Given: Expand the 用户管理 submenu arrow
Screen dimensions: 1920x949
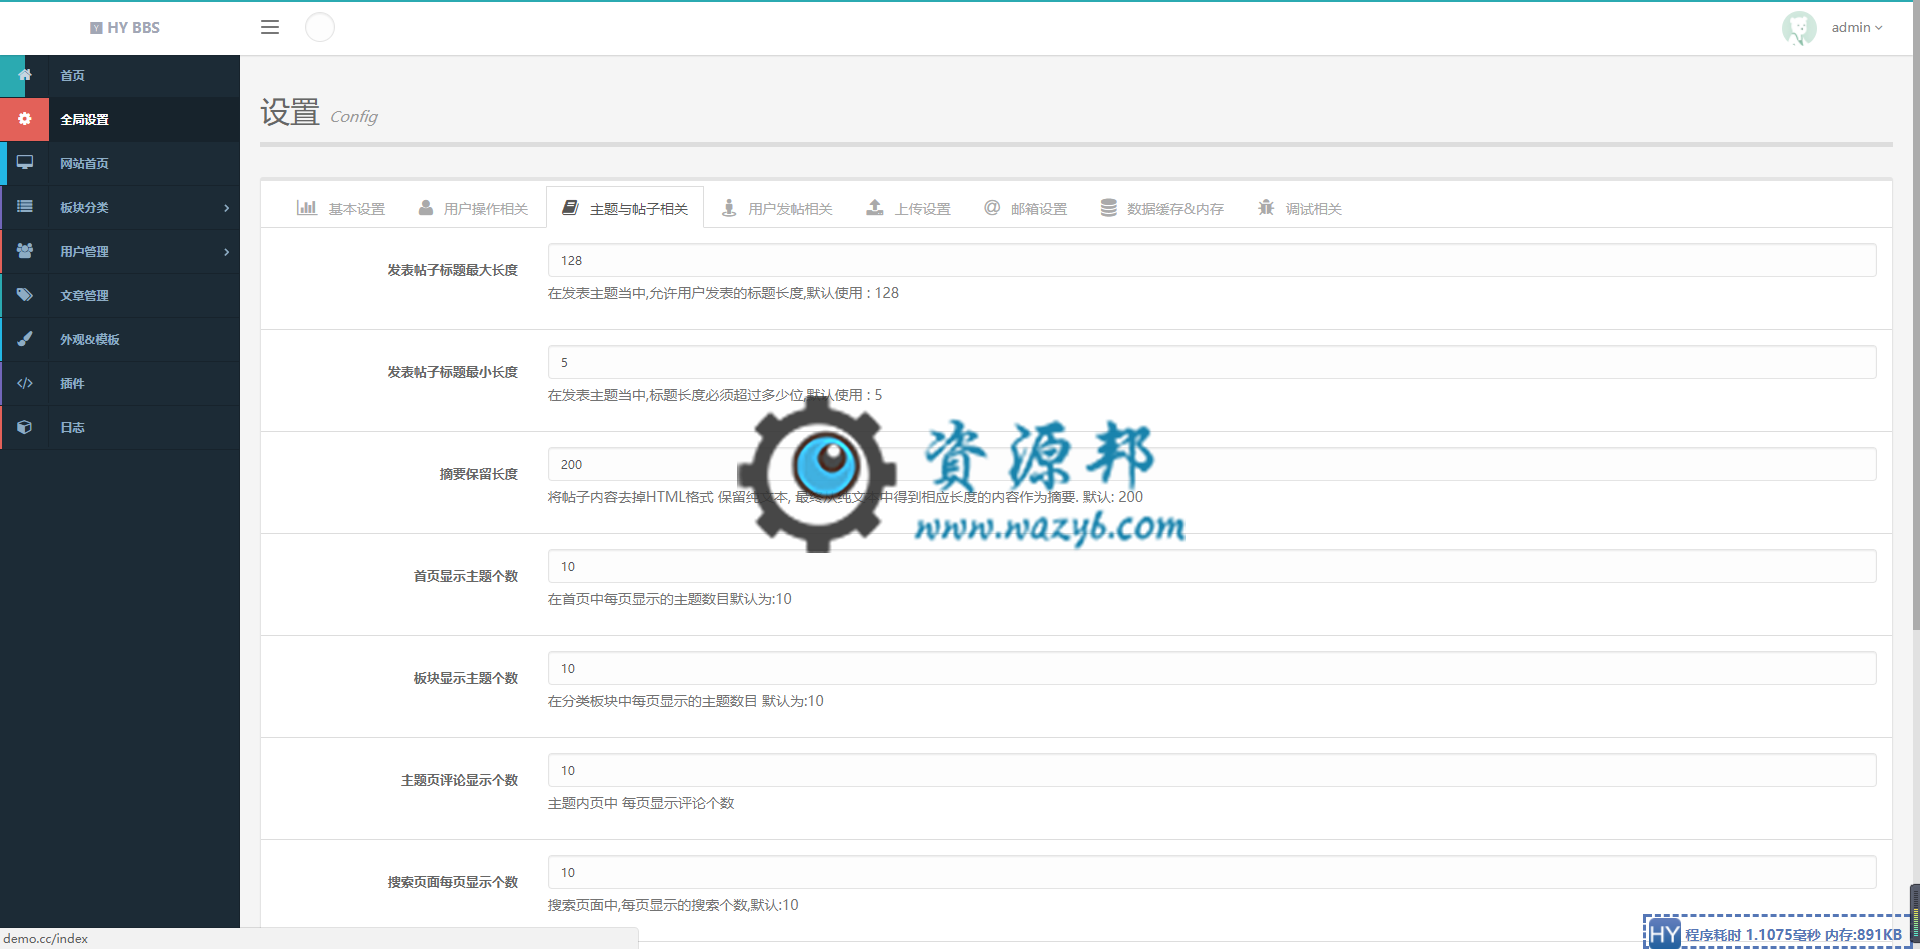Looking at the screenshot, I should point(227,252).
